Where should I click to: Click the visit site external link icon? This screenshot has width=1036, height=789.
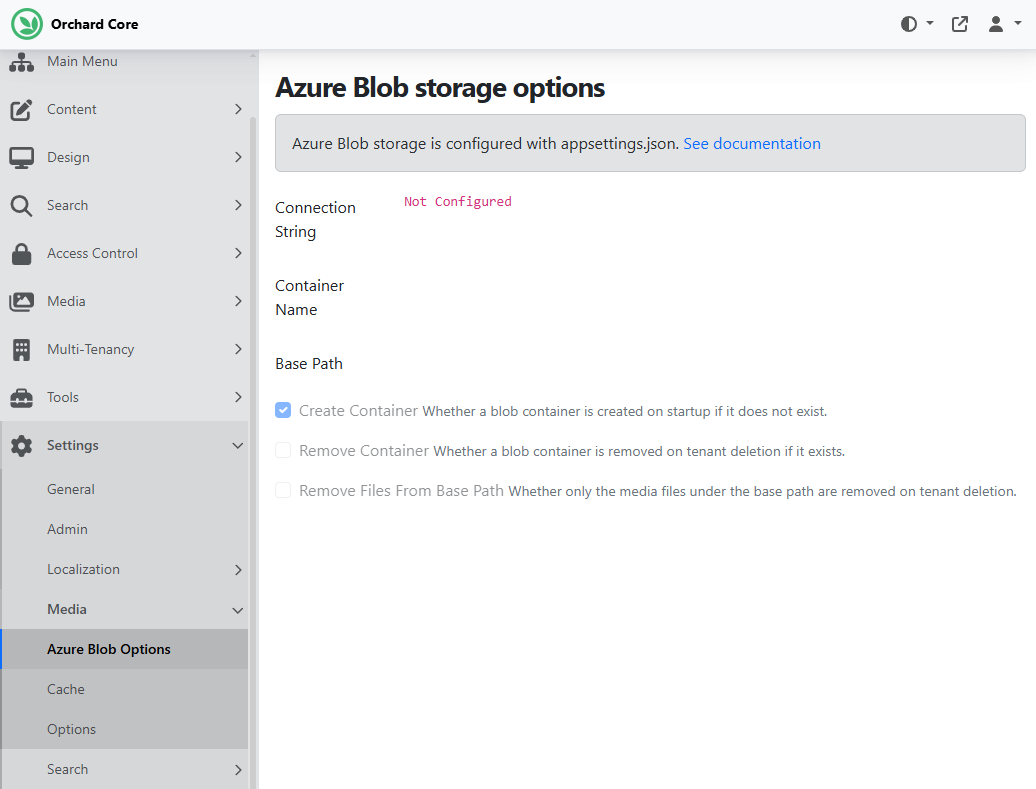pos(959,24)
